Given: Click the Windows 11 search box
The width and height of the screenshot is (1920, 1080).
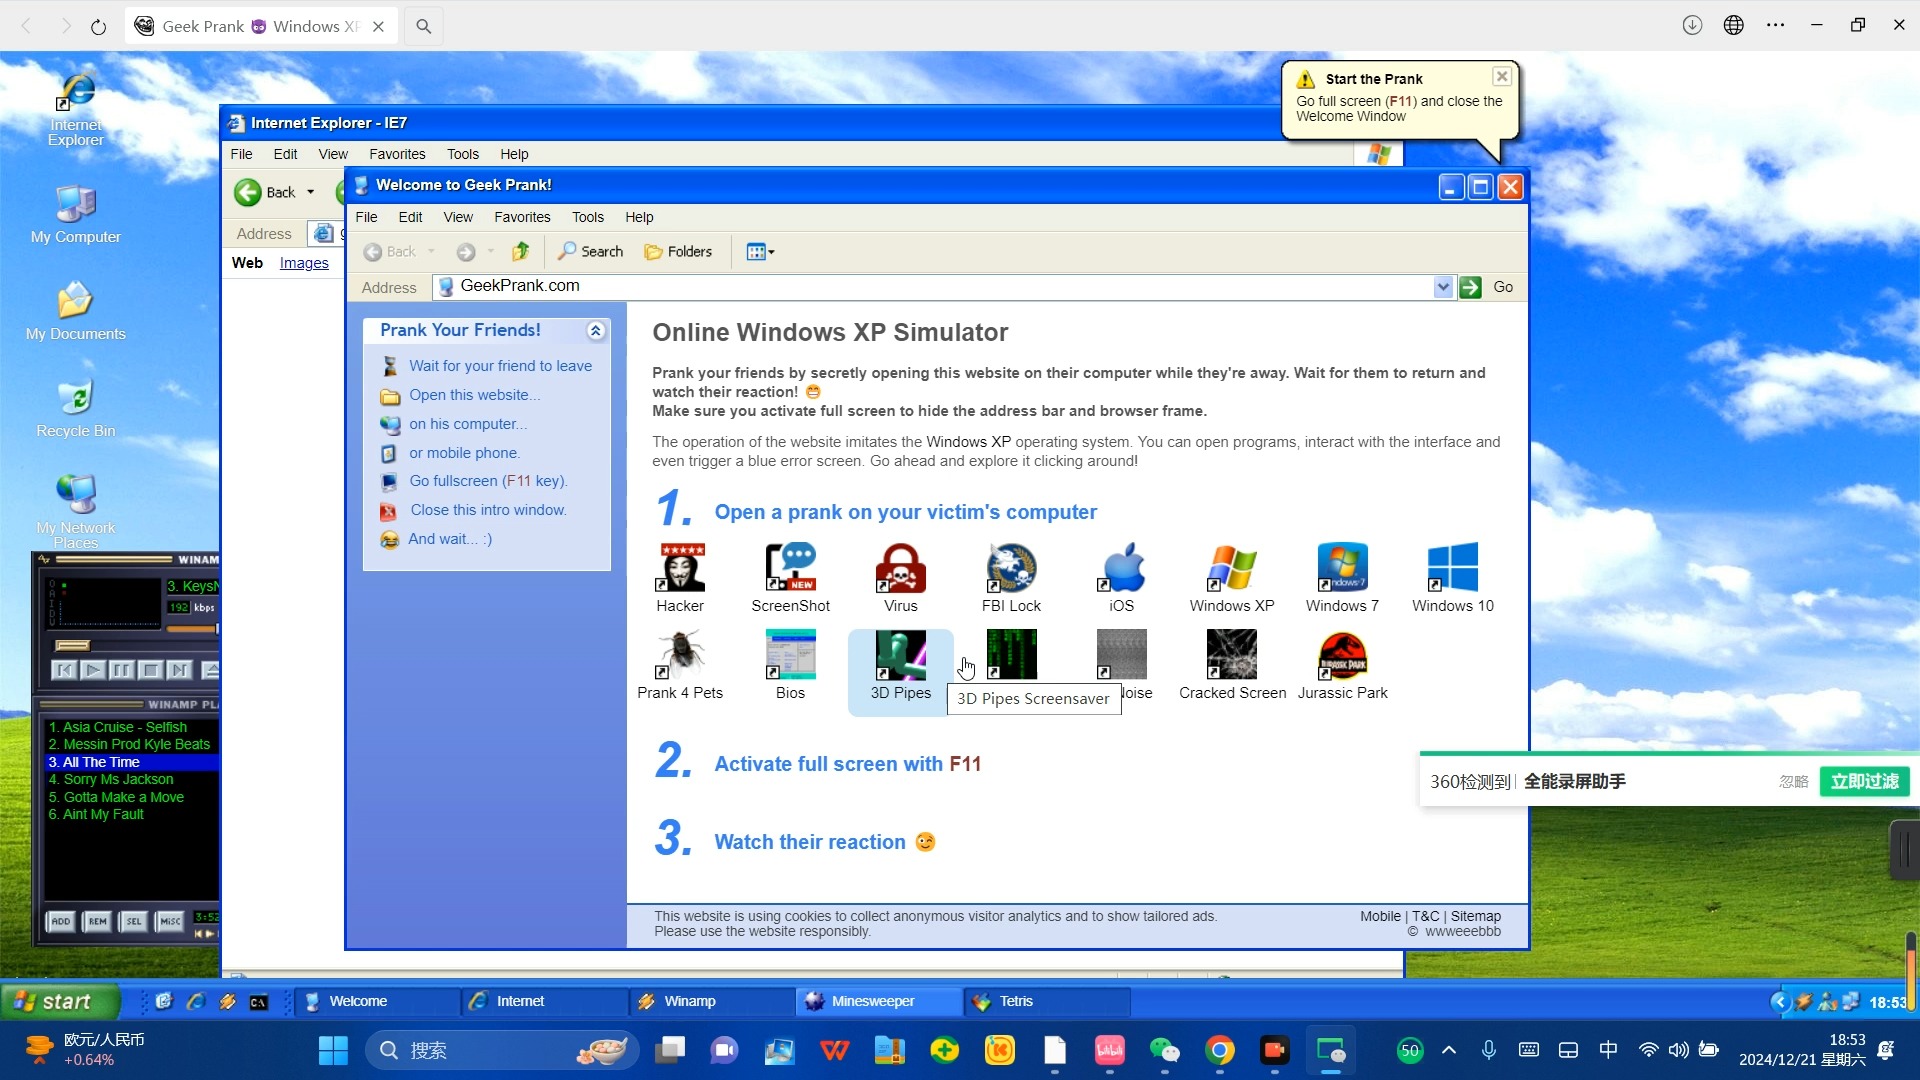Looking at the screenshot, I should pos(502,1050).
